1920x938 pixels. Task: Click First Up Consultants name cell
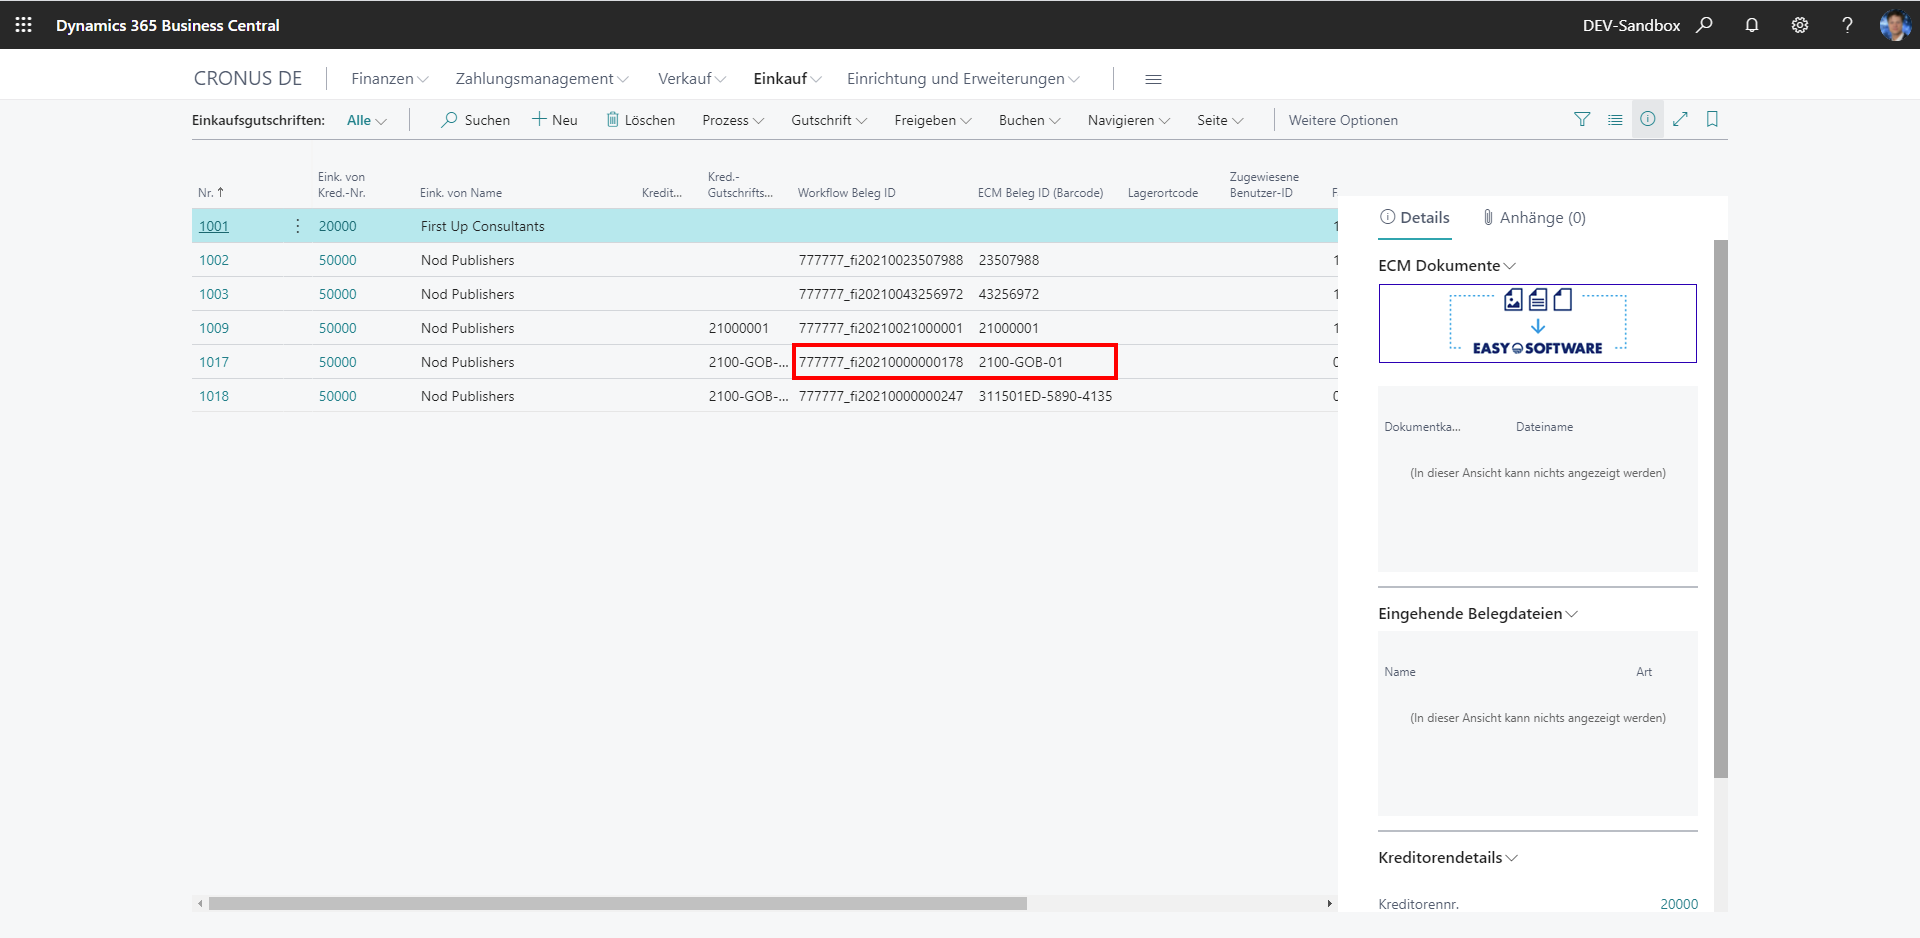(x=483, y=226)
